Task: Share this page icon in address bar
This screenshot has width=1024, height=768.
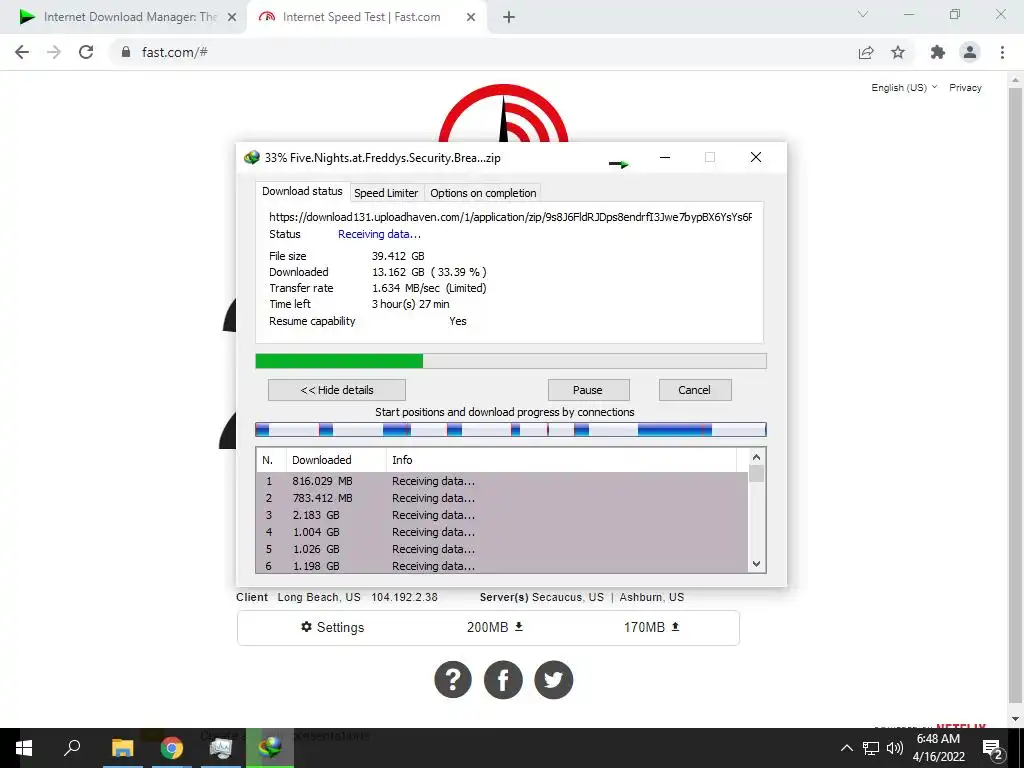Action: (x=866, y=52)
